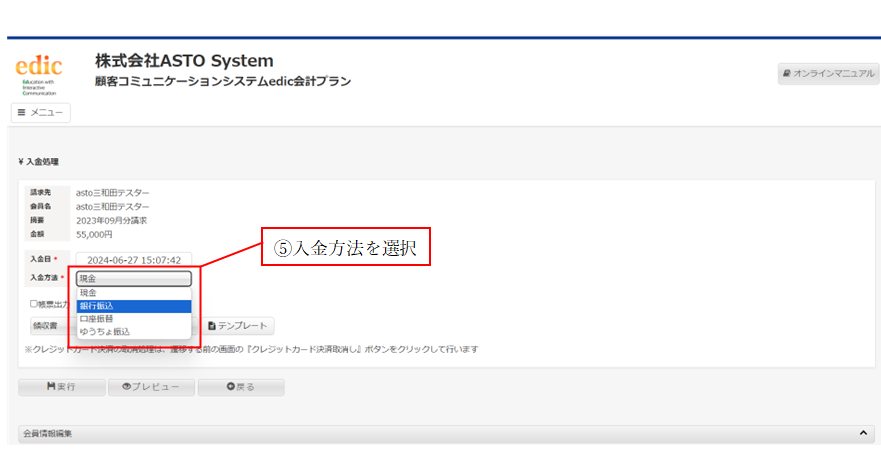Click the ¥ 入金処理 heading
Image resolution: width=881 pixels, height=451 pixels.
[x=39, y=162]
